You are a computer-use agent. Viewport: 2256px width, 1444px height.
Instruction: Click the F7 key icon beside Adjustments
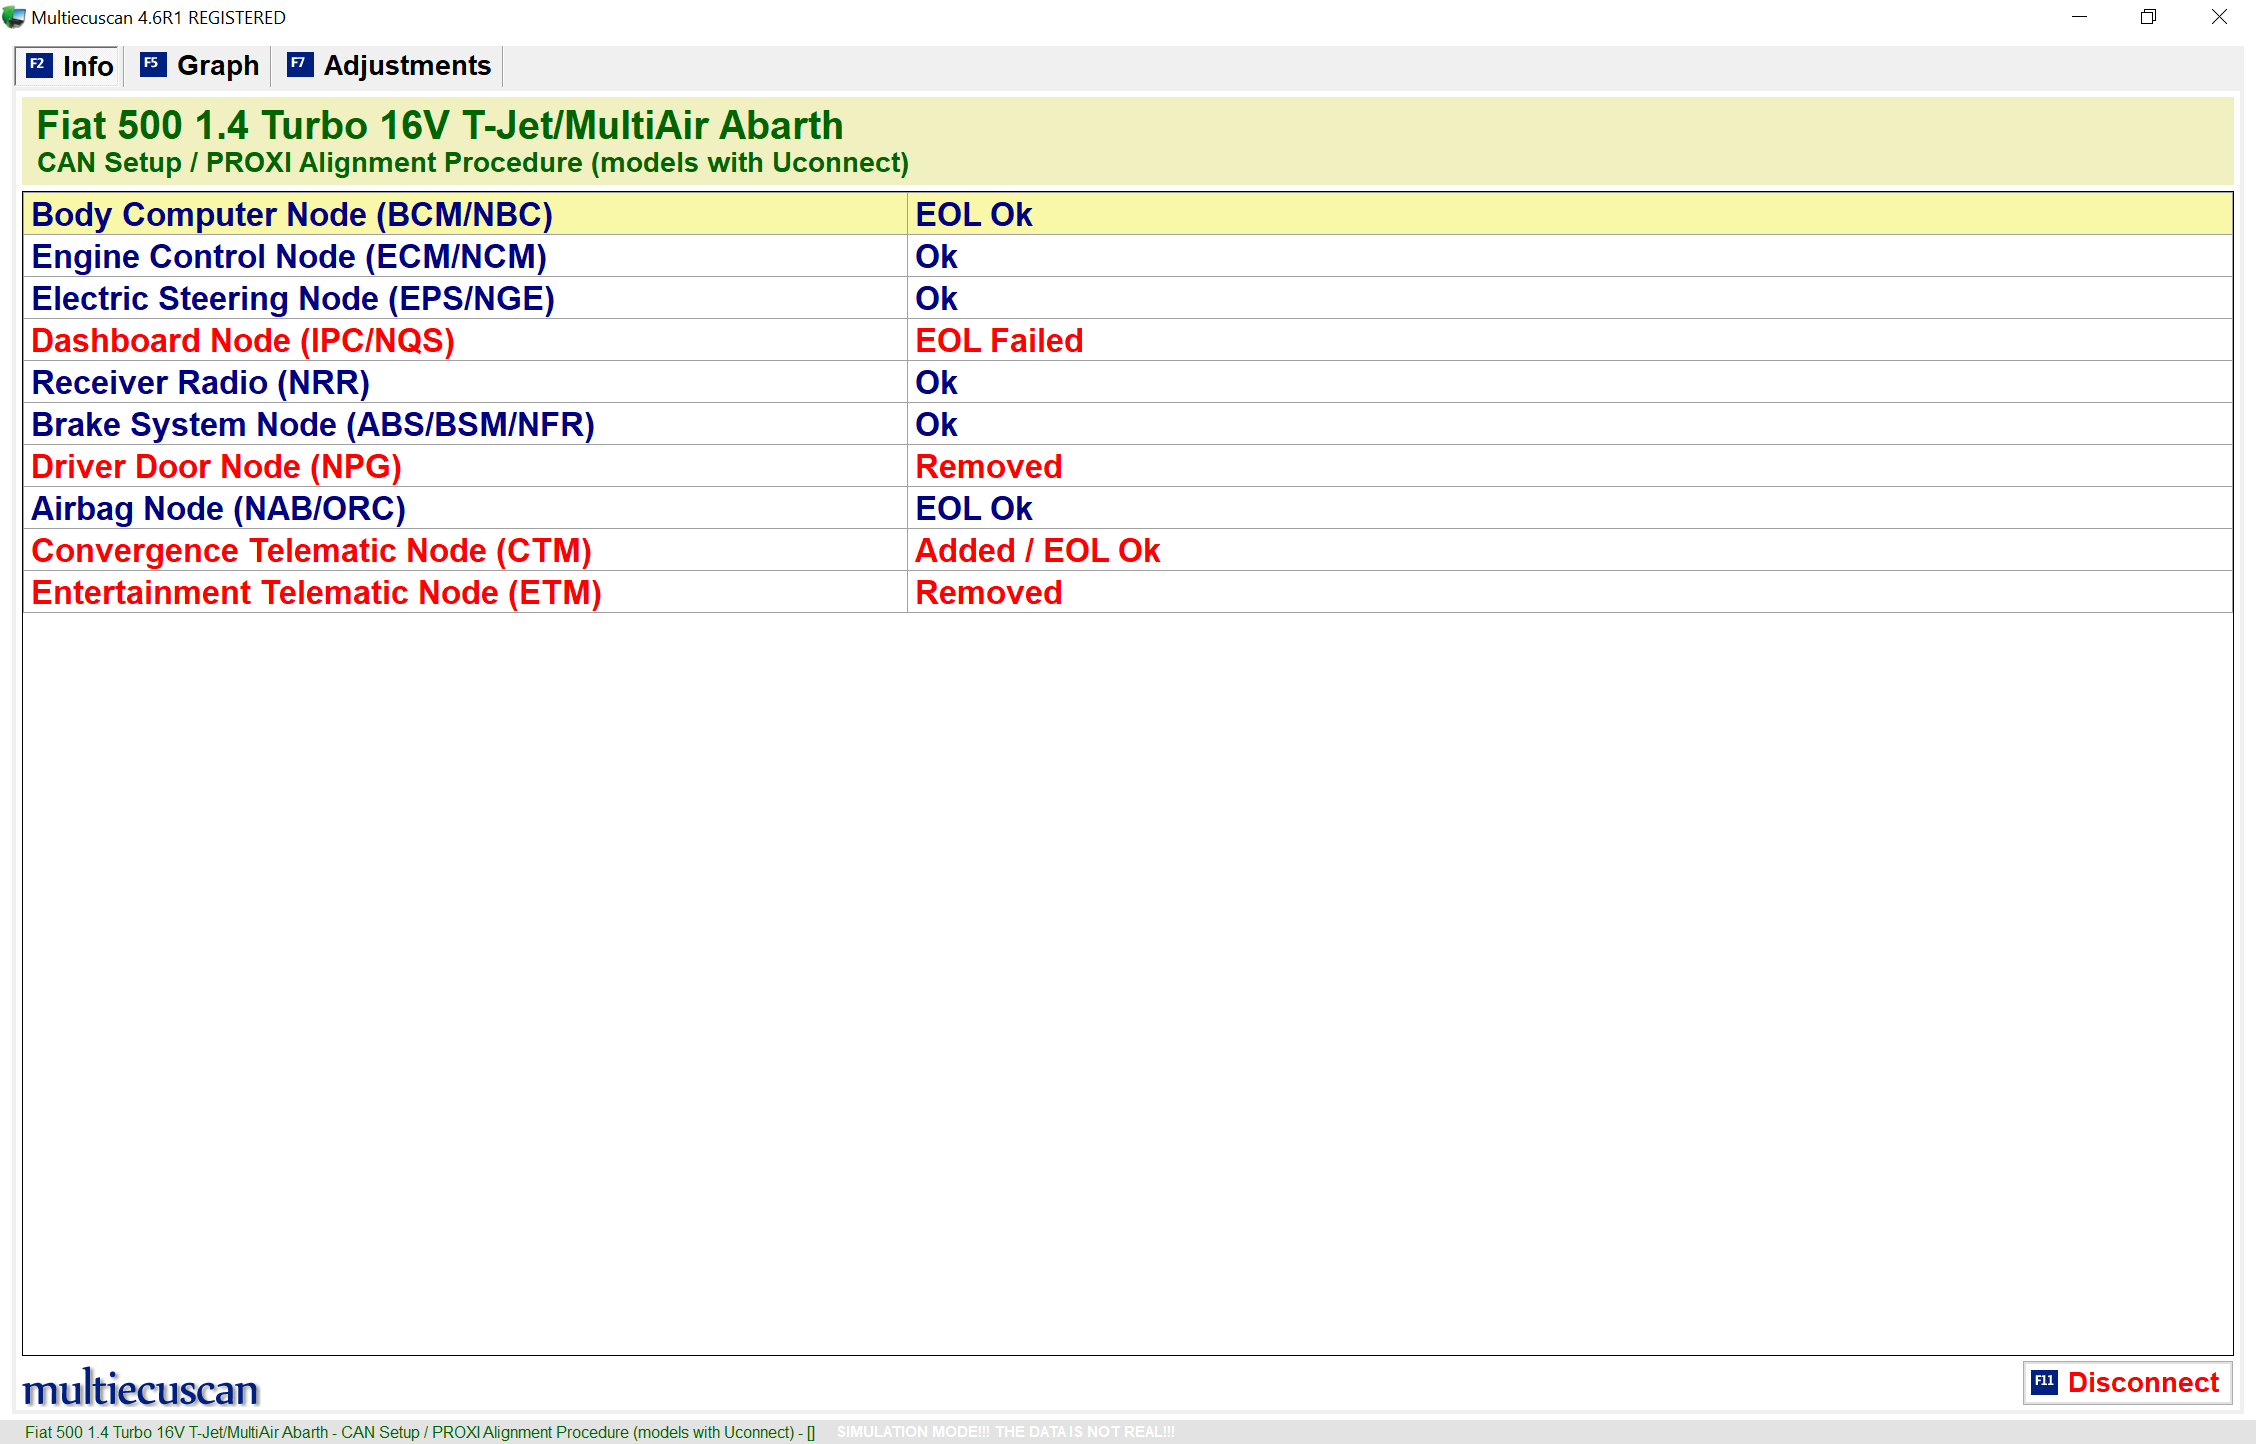coord(300,65)
